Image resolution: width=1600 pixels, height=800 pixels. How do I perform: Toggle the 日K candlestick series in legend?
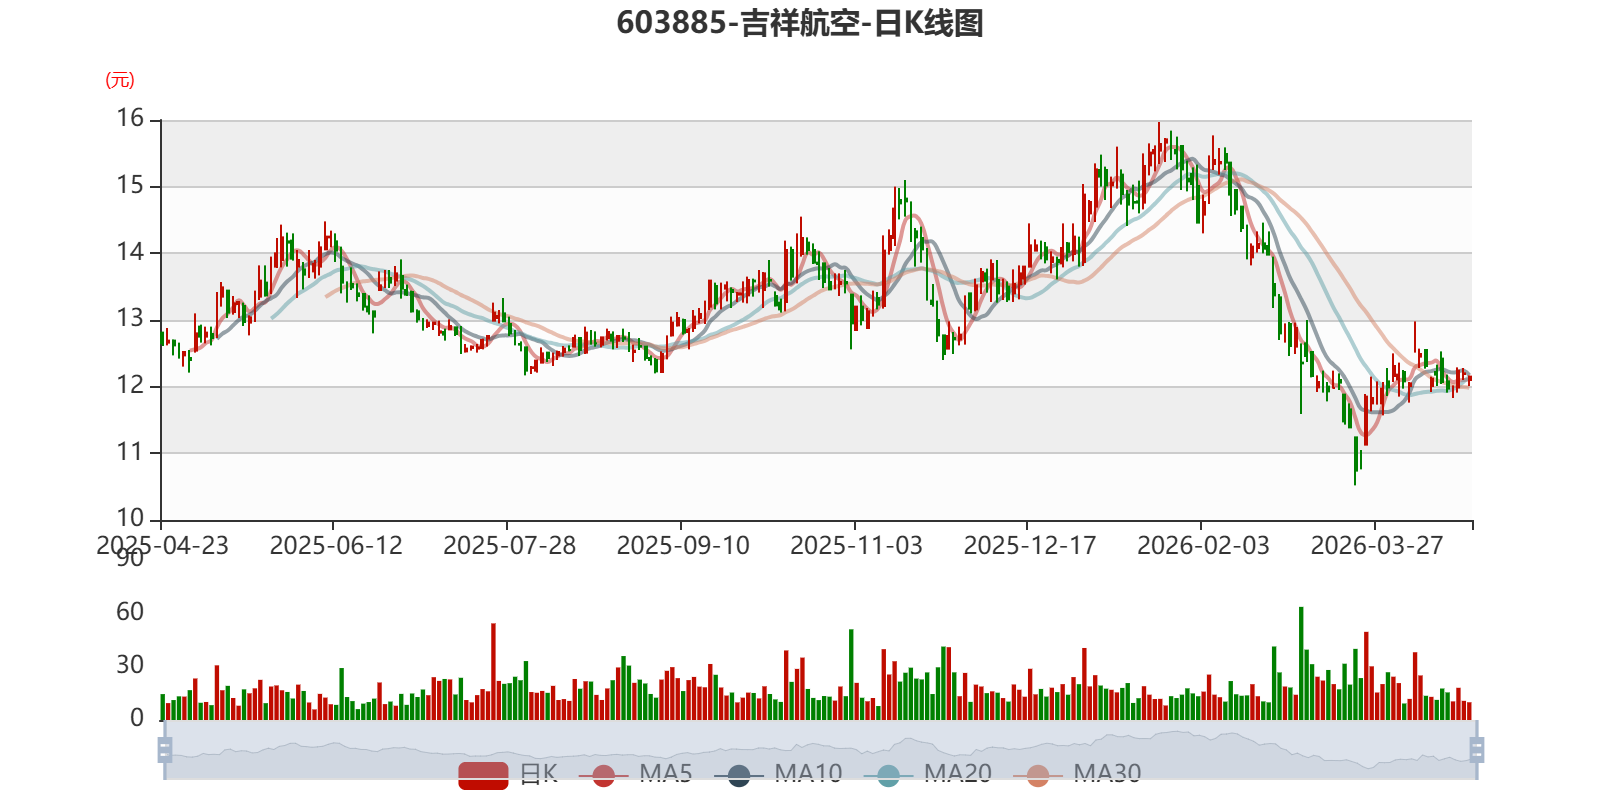coord(508,774)
